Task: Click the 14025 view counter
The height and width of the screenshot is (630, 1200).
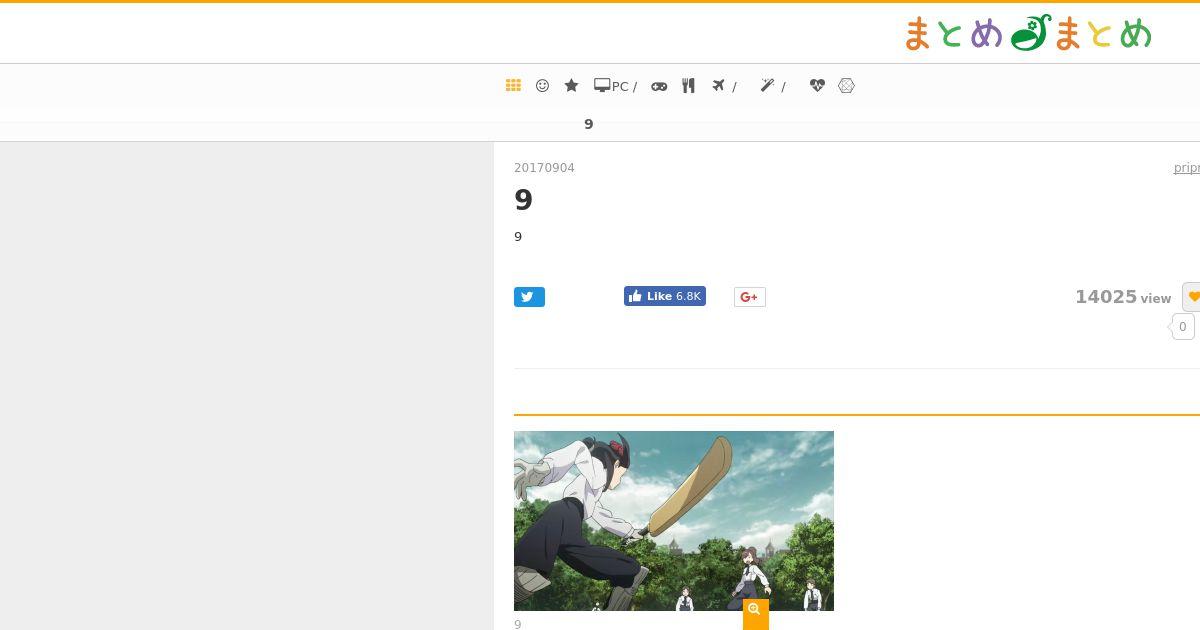Action: pyautogui.click(x=1123, y=297)
